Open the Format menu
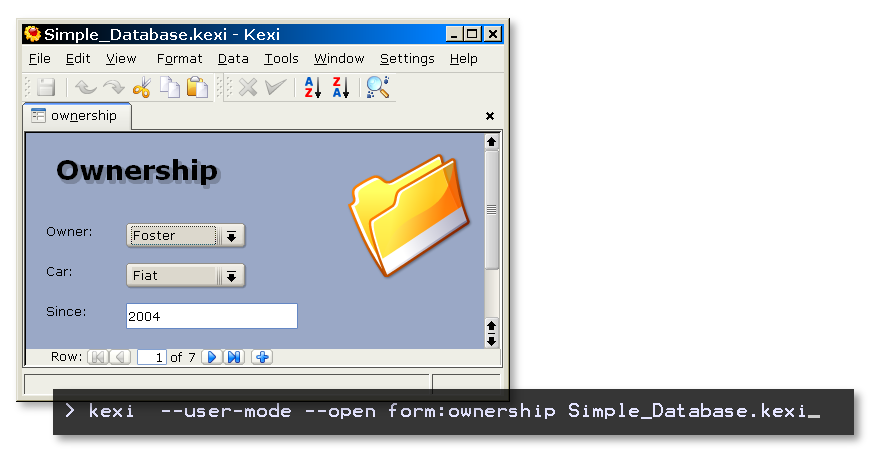Screen dimensions: 884x470 (179, 59)
